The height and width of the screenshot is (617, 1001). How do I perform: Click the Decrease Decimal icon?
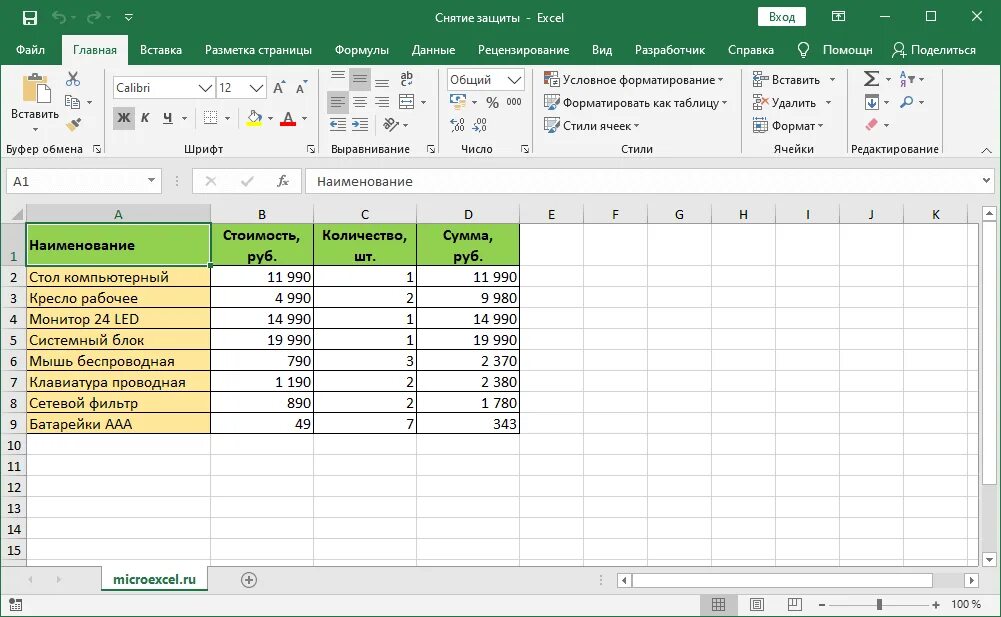click(x=479, y=125)
